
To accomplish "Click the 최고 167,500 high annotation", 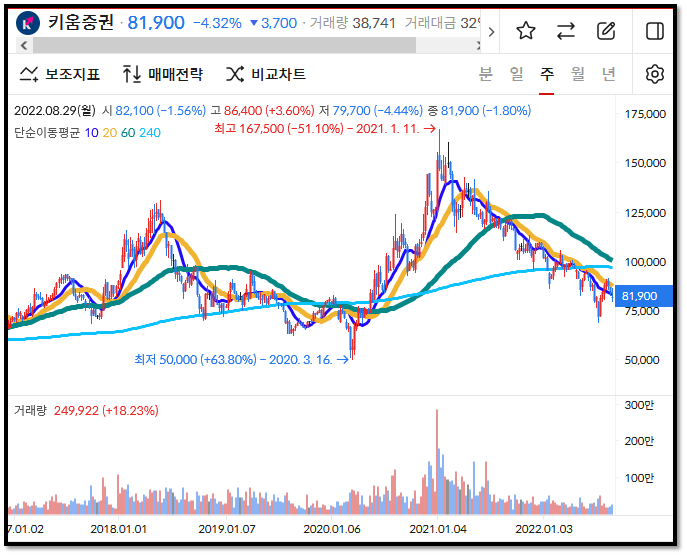I will point(324,129).
